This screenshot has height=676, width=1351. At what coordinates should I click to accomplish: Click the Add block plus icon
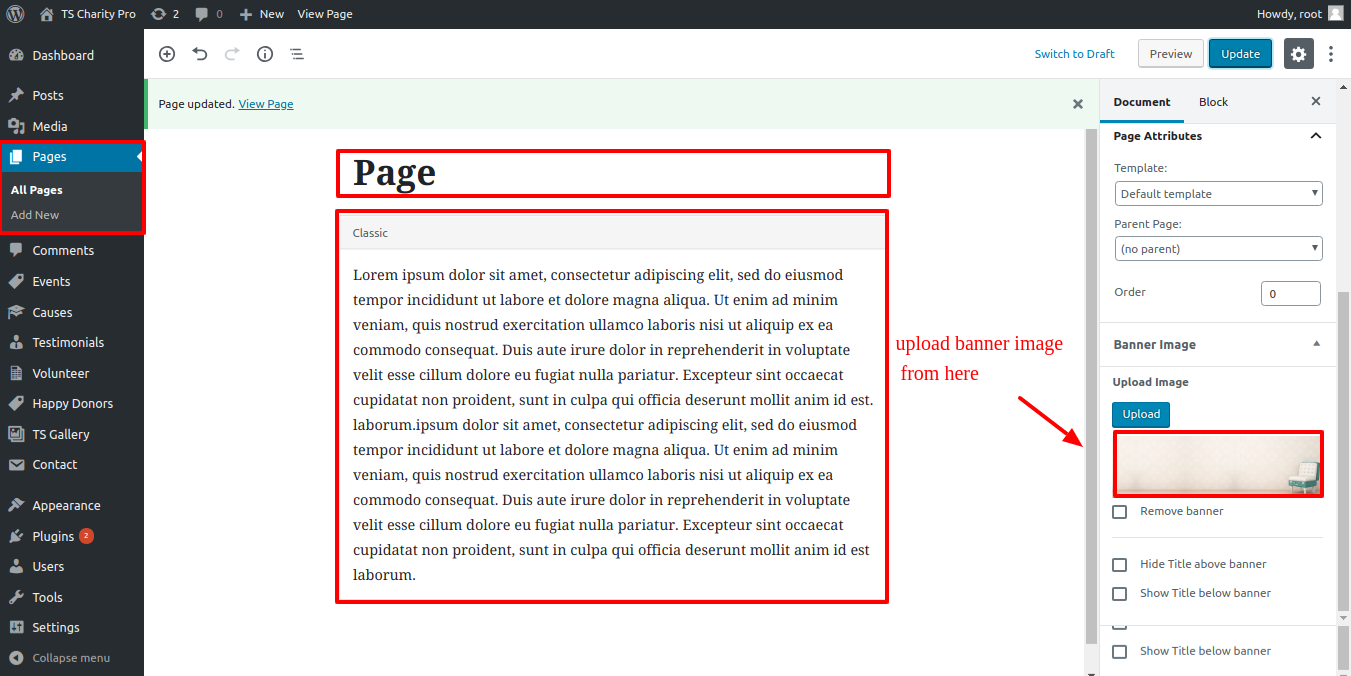click(x=167, y=54)
